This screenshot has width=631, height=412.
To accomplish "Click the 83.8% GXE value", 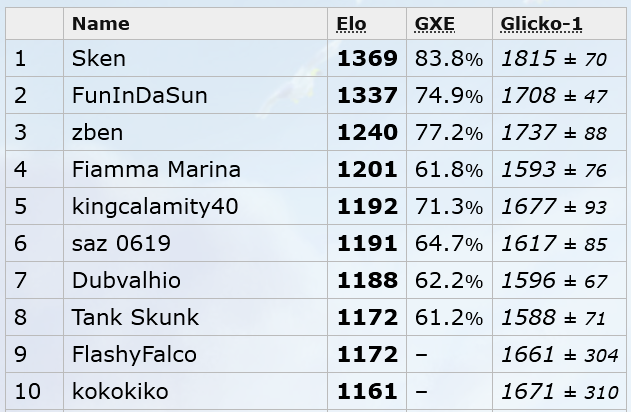I will pos(449,59).
